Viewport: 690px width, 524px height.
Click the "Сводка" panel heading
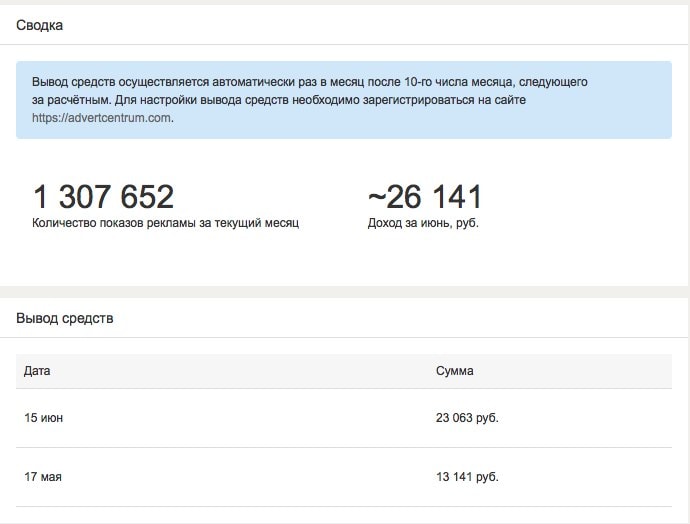pos(40,25)
